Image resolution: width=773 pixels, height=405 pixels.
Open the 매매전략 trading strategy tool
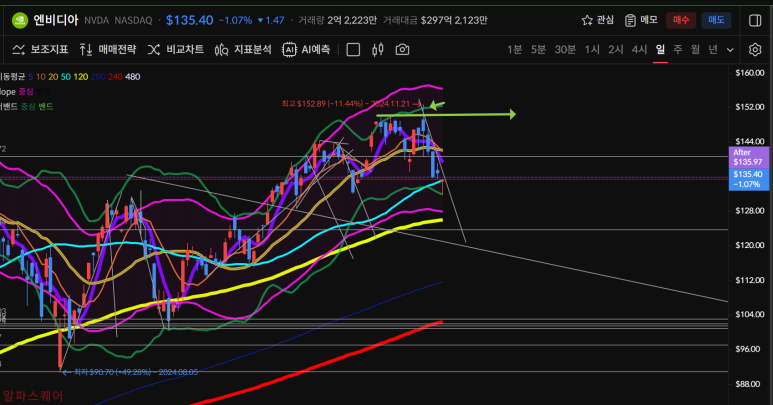point(107,49)
